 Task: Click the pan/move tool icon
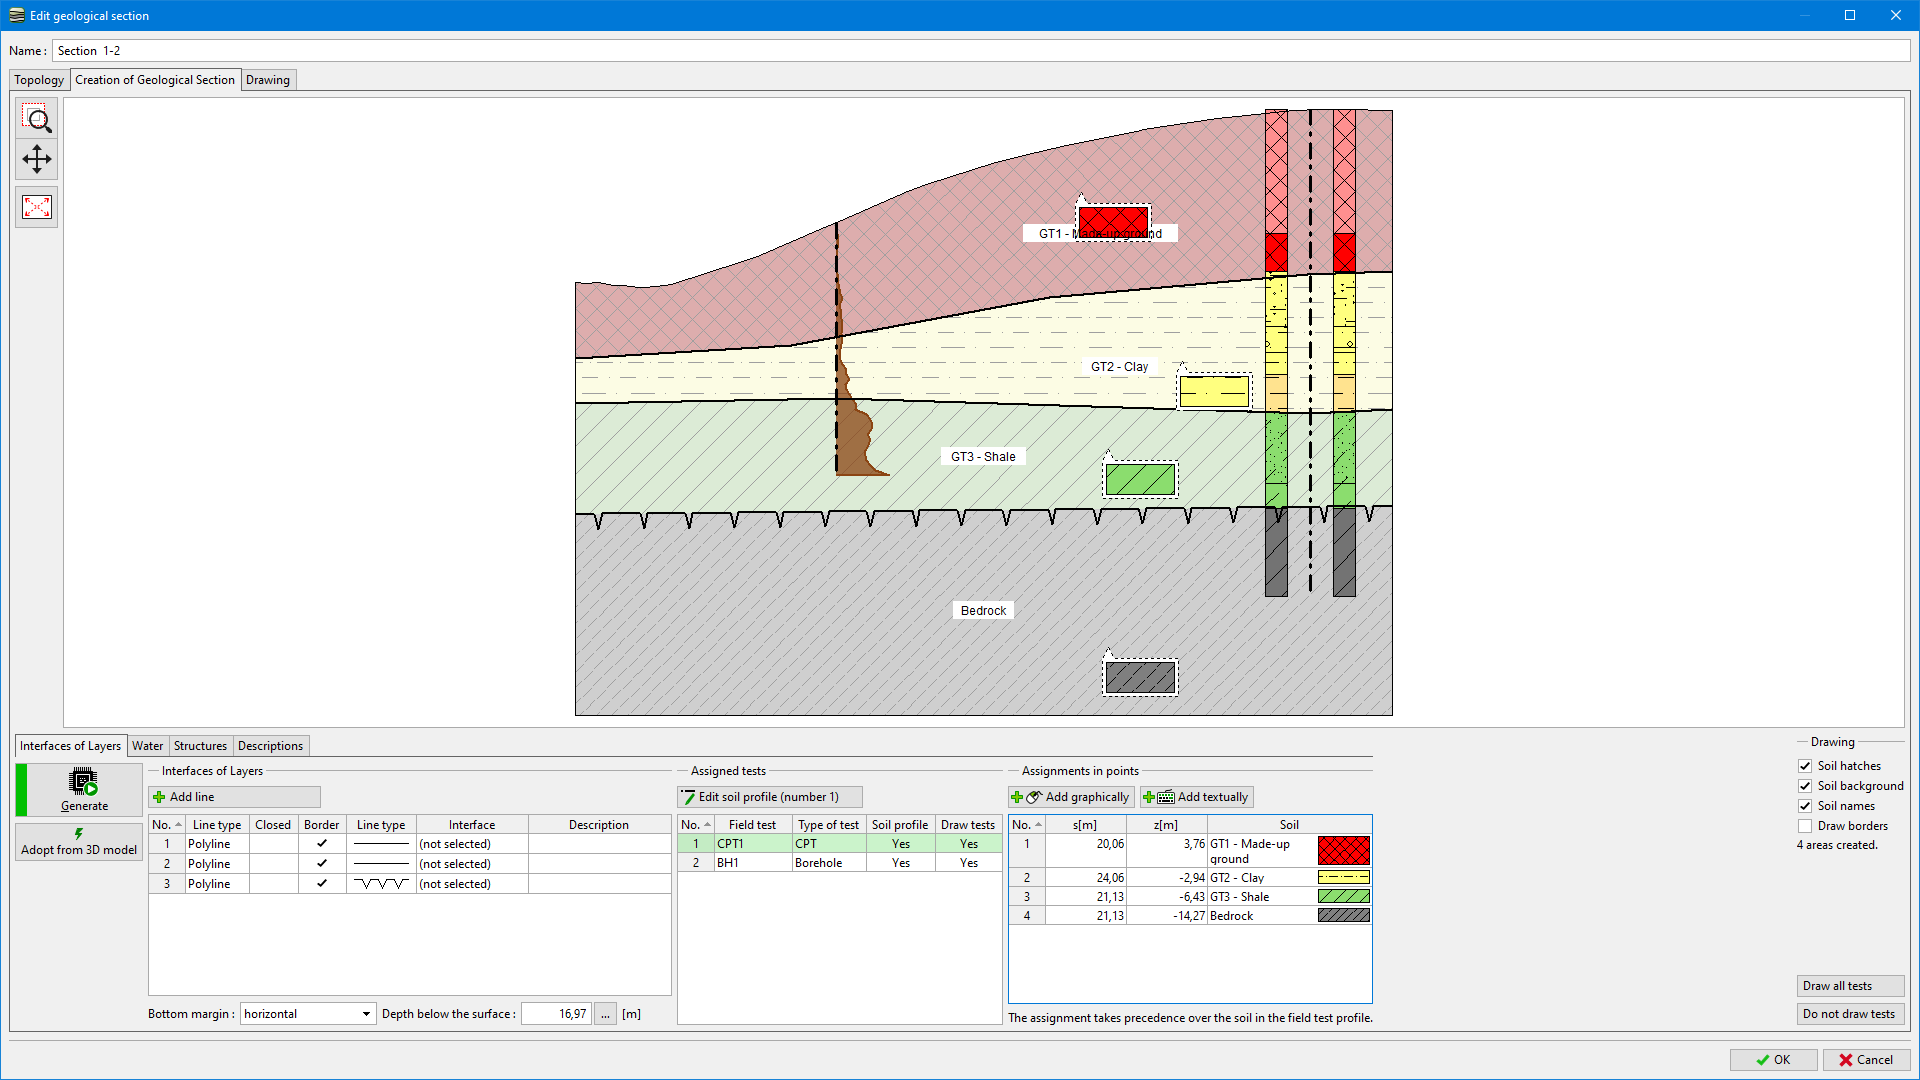(36, 158)
